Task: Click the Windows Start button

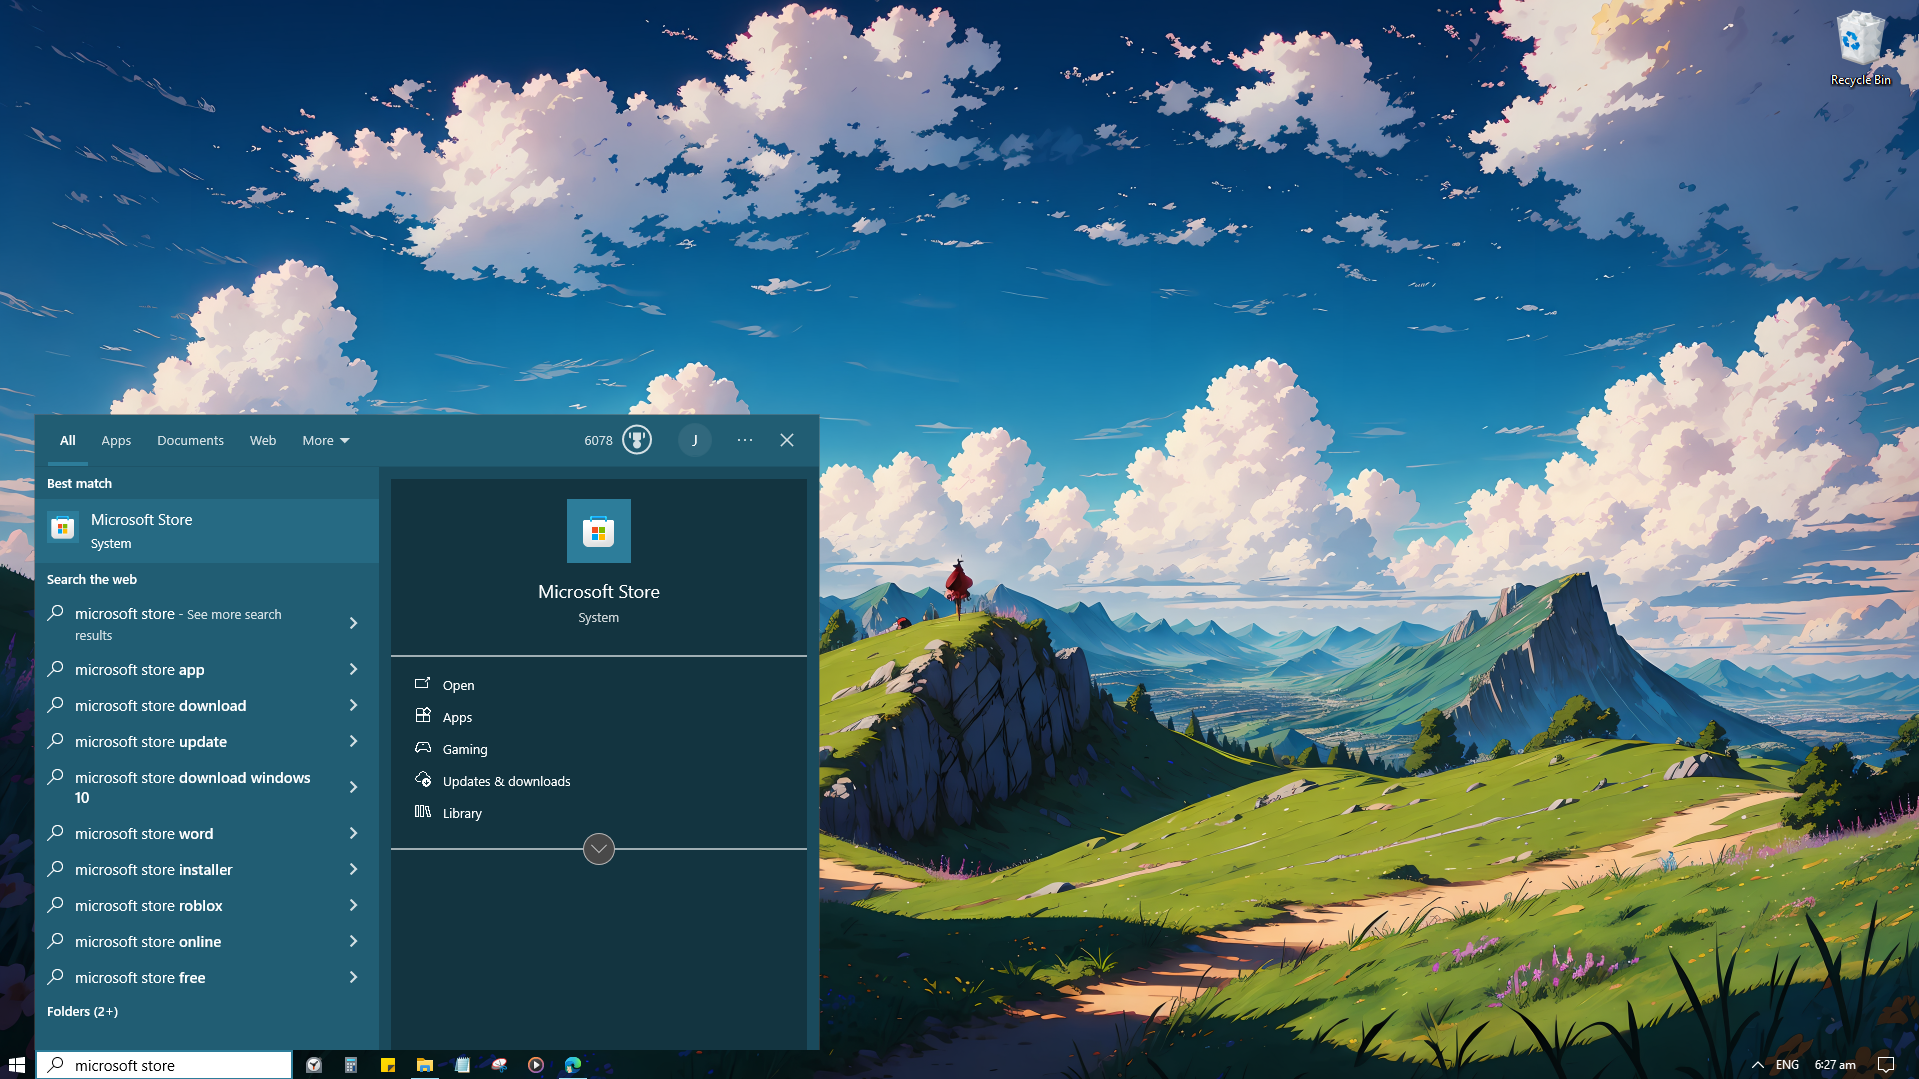Action: (x=17, y=1065)
